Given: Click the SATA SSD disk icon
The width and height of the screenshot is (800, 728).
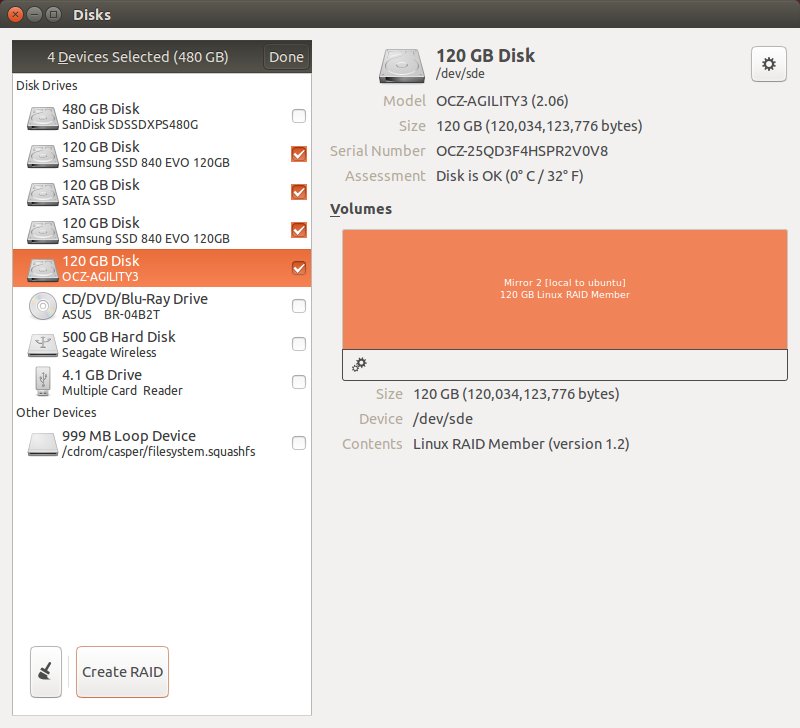Looking at the screenshot, I should click(x=42, y=193).
